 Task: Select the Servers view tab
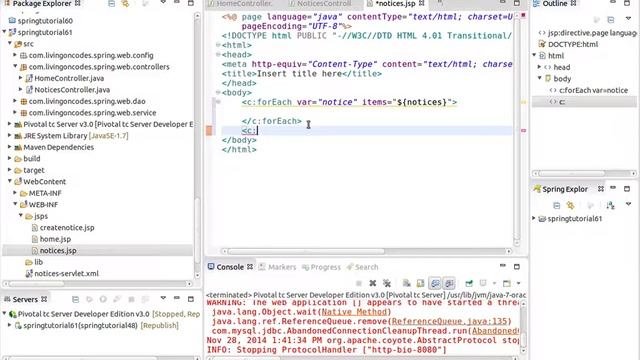(x=25, y=299)
